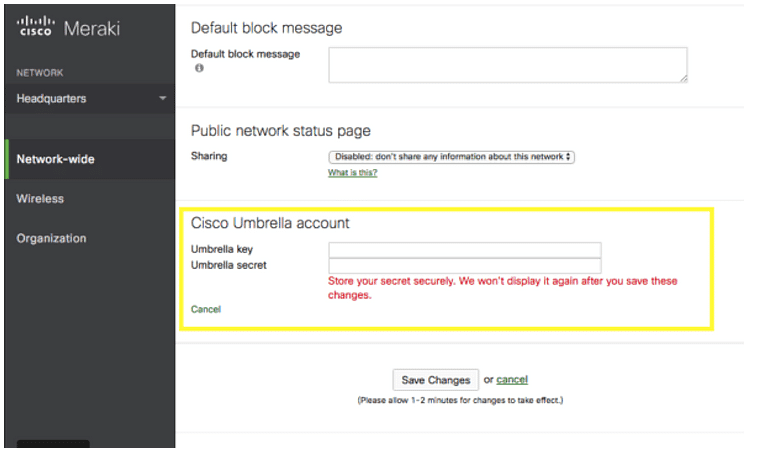The image size is (760, 453).
Task: Click into the Umbrella key field
Action: tap(464, 250)
